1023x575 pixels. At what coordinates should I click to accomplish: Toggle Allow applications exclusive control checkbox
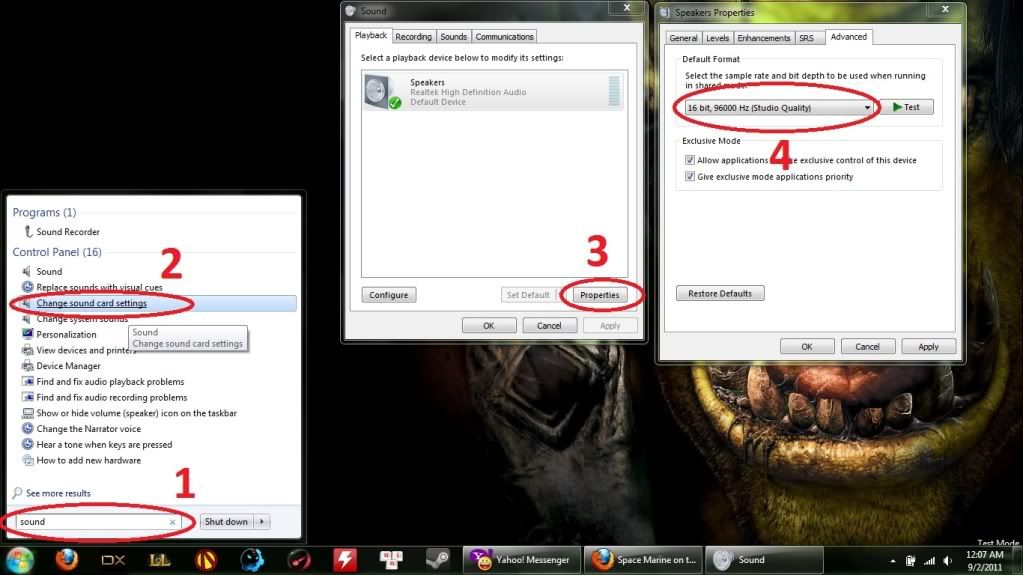[690, 160]
